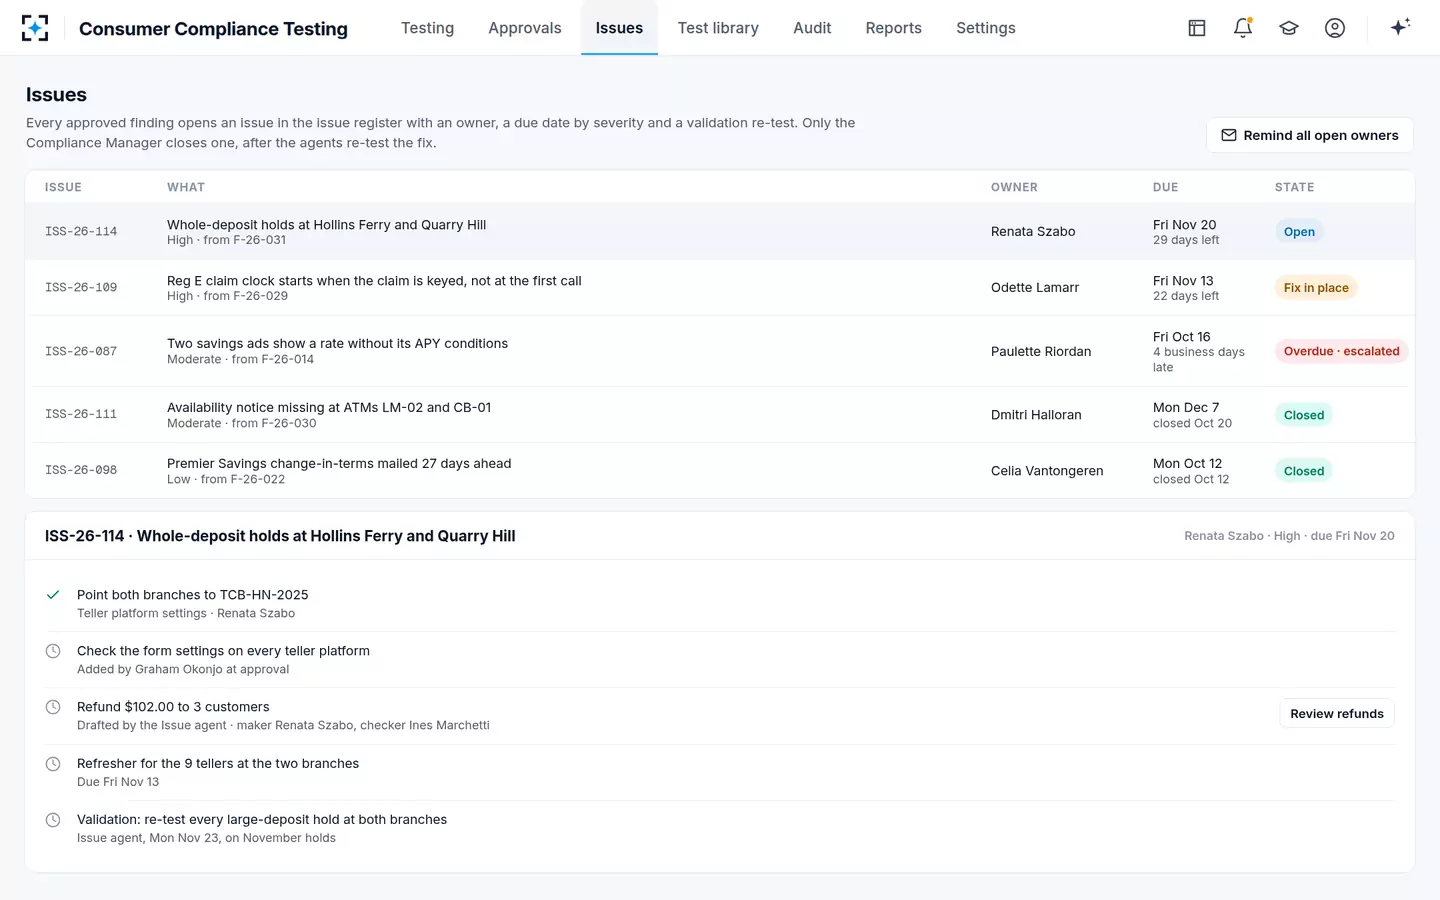Click the app logo icon beside Consumer Compliance Testing

tap(35, 28)
